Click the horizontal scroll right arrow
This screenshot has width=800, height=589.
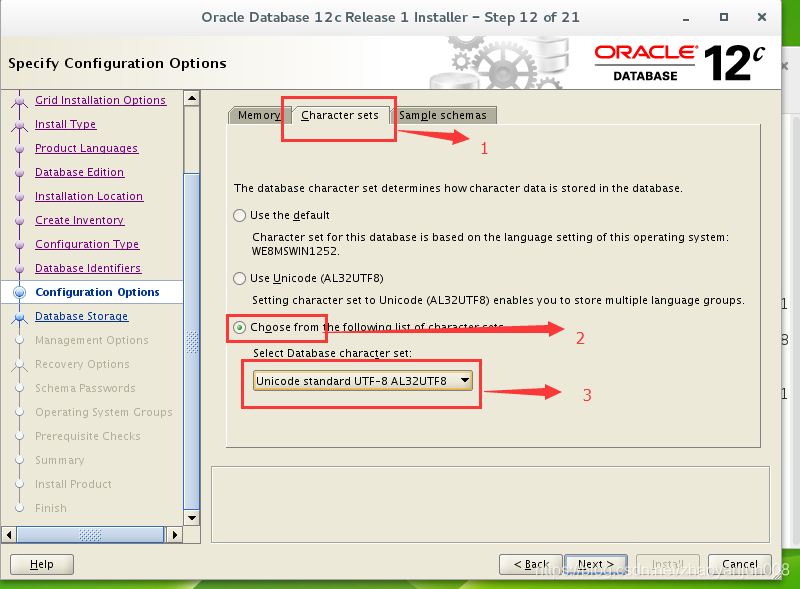tap(174, 535)
